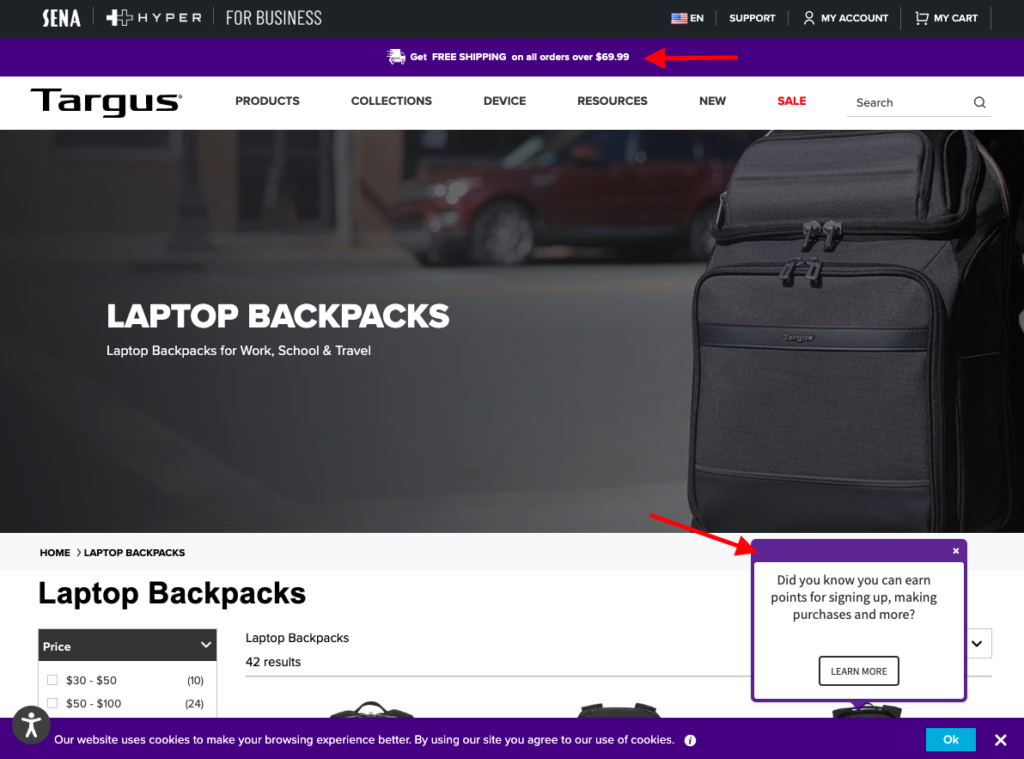The height and width of the screenshot is (759, 1024).
Task: Open the Products menu
Action: click(267, 101)
